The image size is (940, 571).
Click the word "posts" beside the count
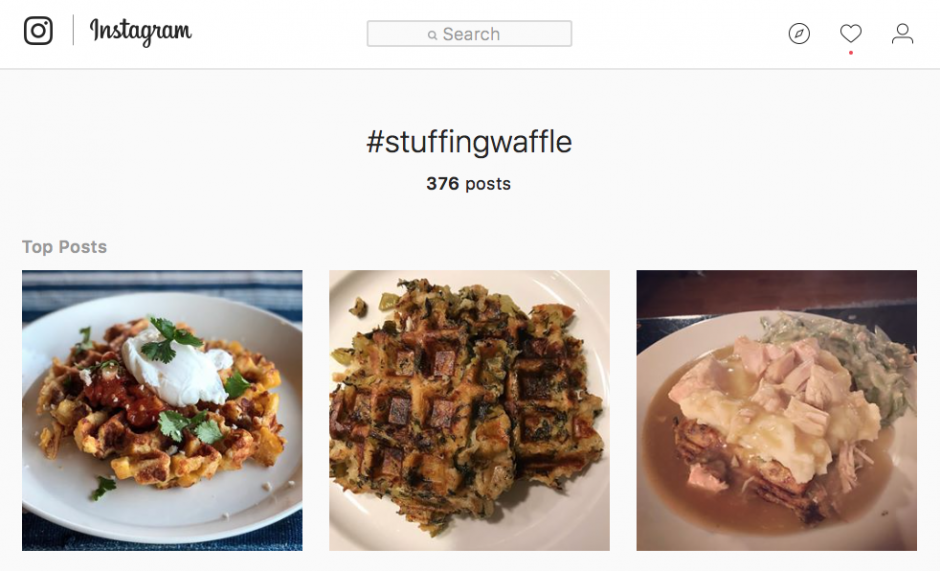click(488, 184)
